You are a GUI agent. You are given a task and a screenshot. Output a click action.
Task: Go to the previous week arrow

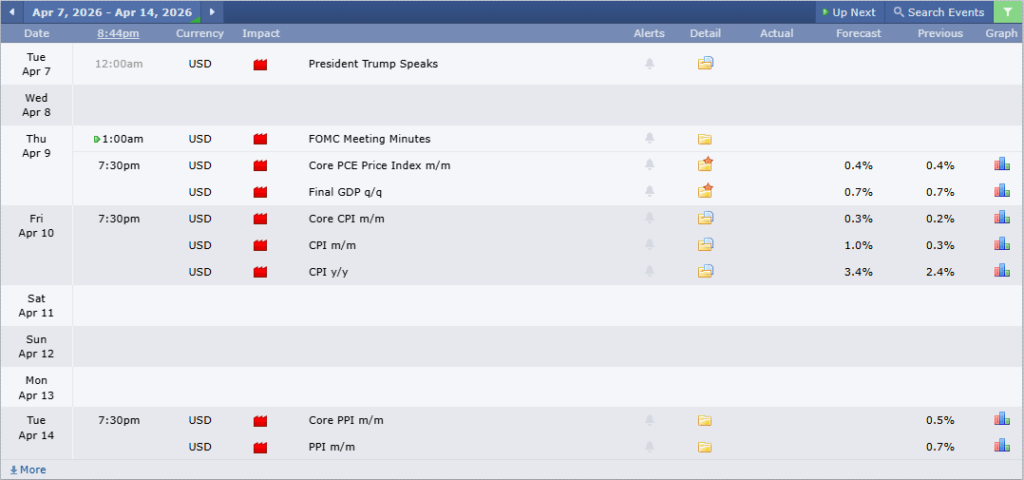[11, 12]
